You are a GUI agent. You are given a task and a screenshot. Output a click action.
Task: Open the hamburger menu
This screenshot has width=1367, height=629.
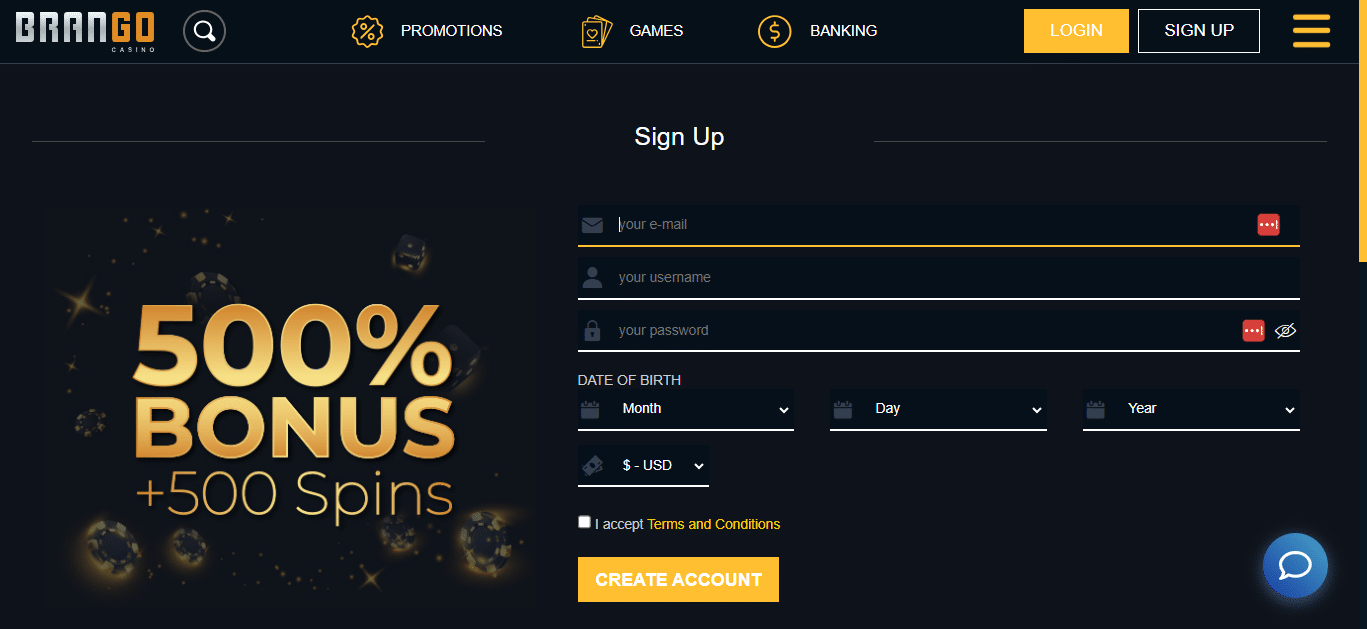pos(1311,30)
